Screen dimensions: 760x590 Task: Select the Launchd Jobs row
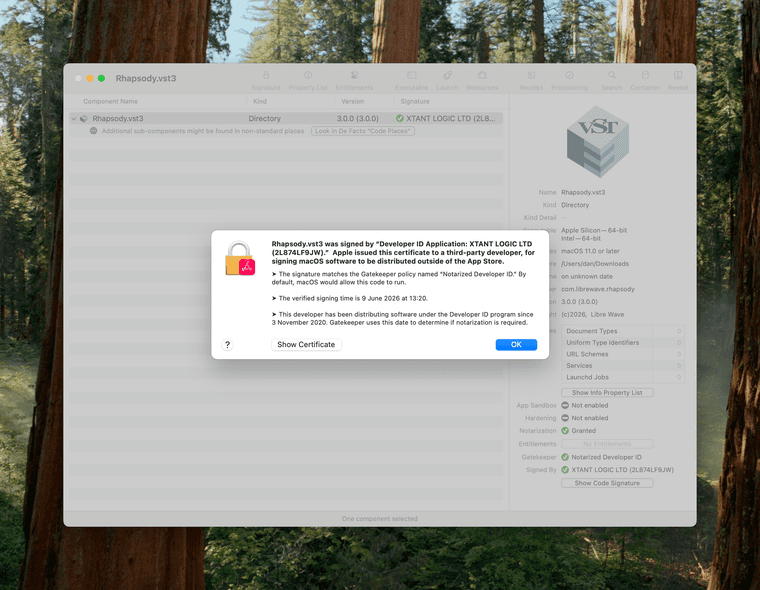pyautogui.click(x=623, y=377)
